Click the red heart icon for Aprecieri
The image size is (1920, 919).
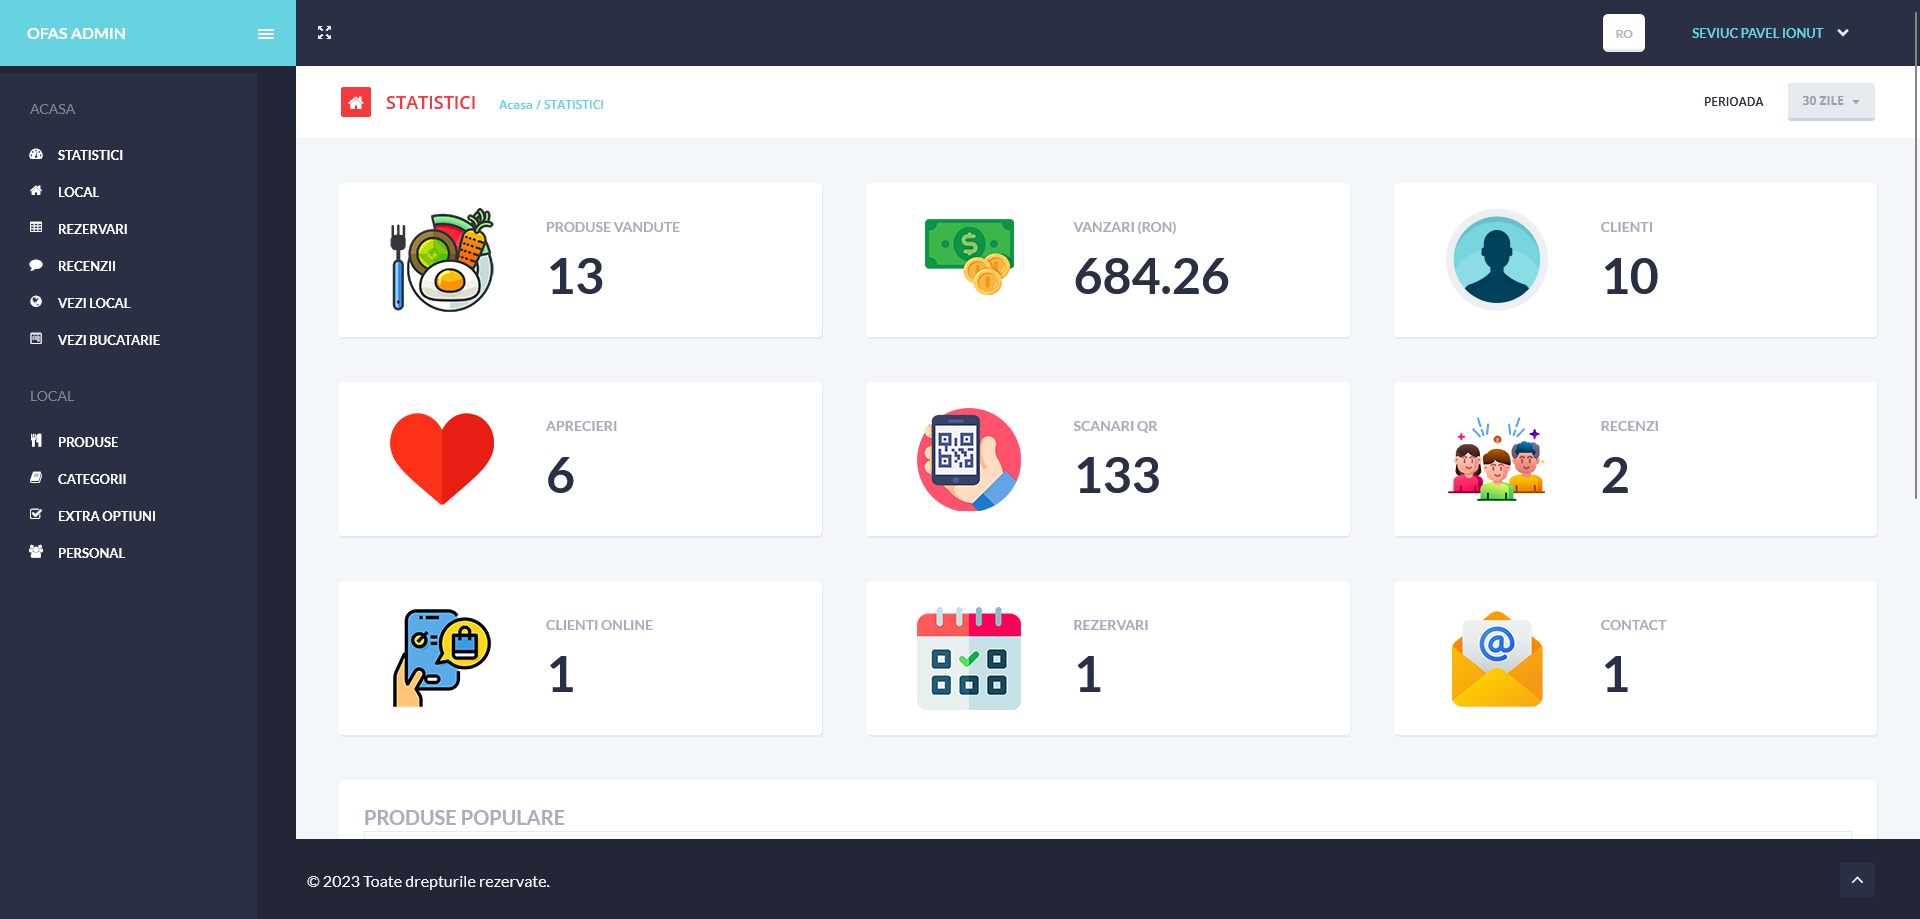[442, 459]
